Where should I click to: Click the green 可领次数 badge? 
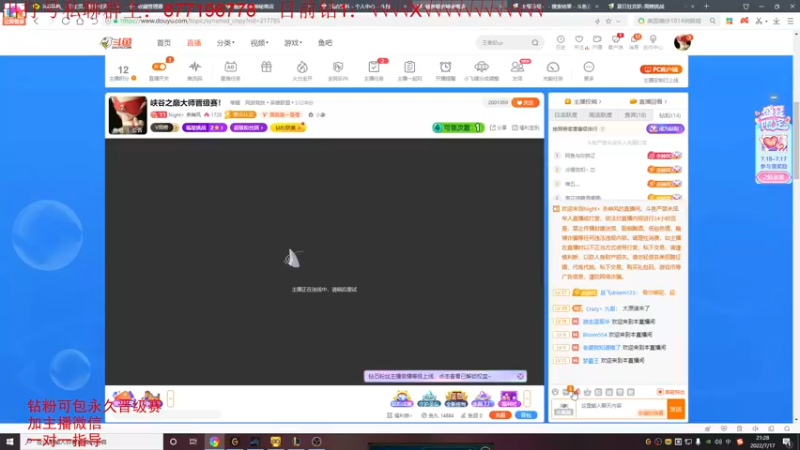(458, 128)
